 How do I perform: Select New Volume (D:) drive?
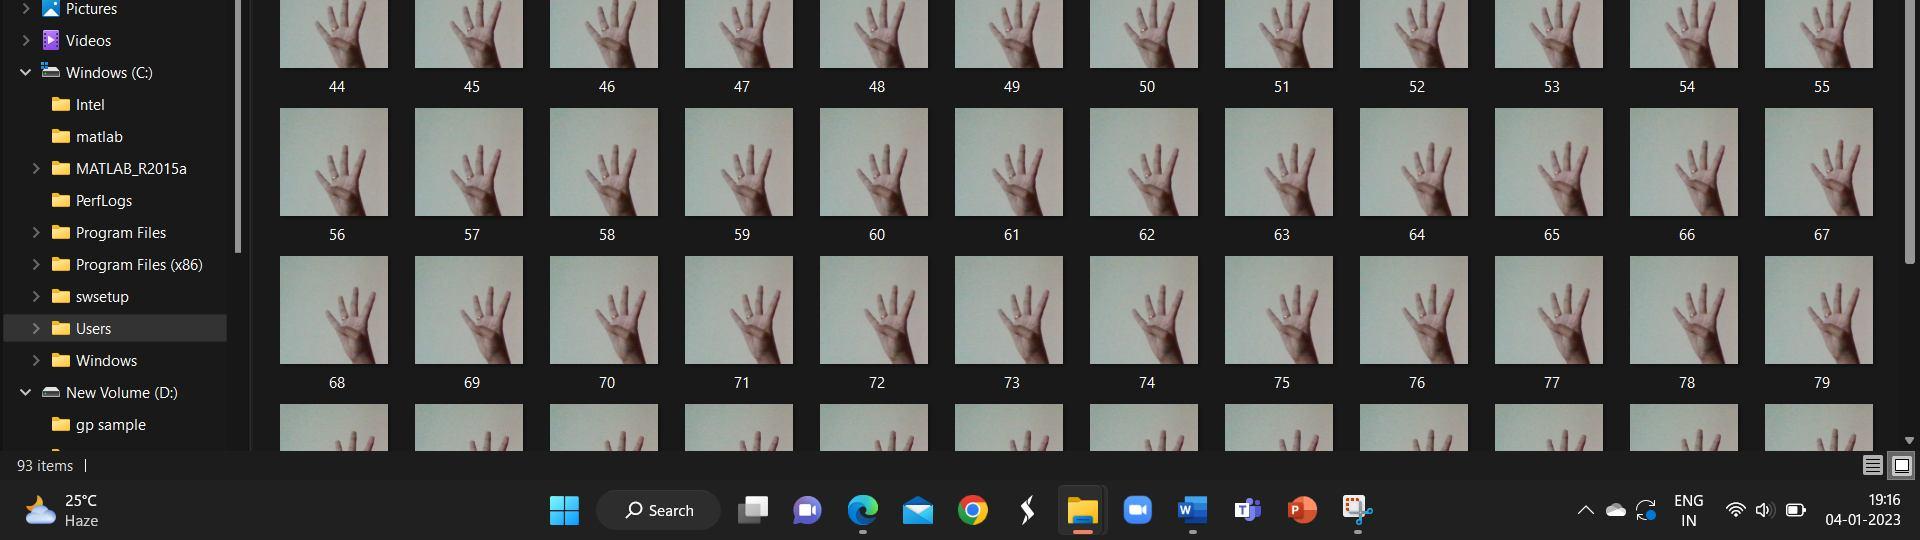121,393
